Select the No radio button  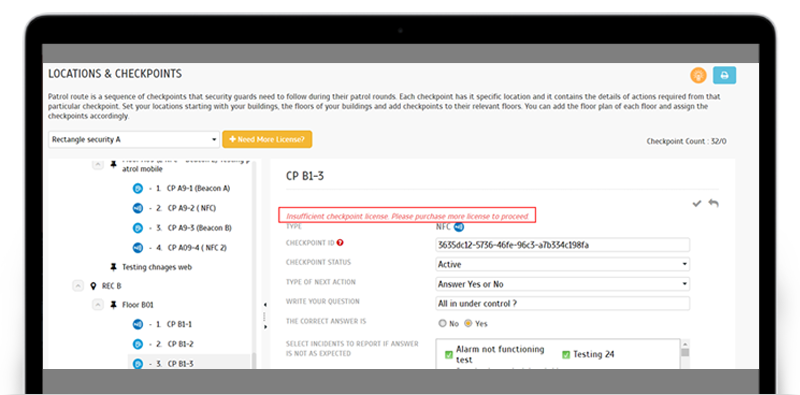click(x=442, y=324)
